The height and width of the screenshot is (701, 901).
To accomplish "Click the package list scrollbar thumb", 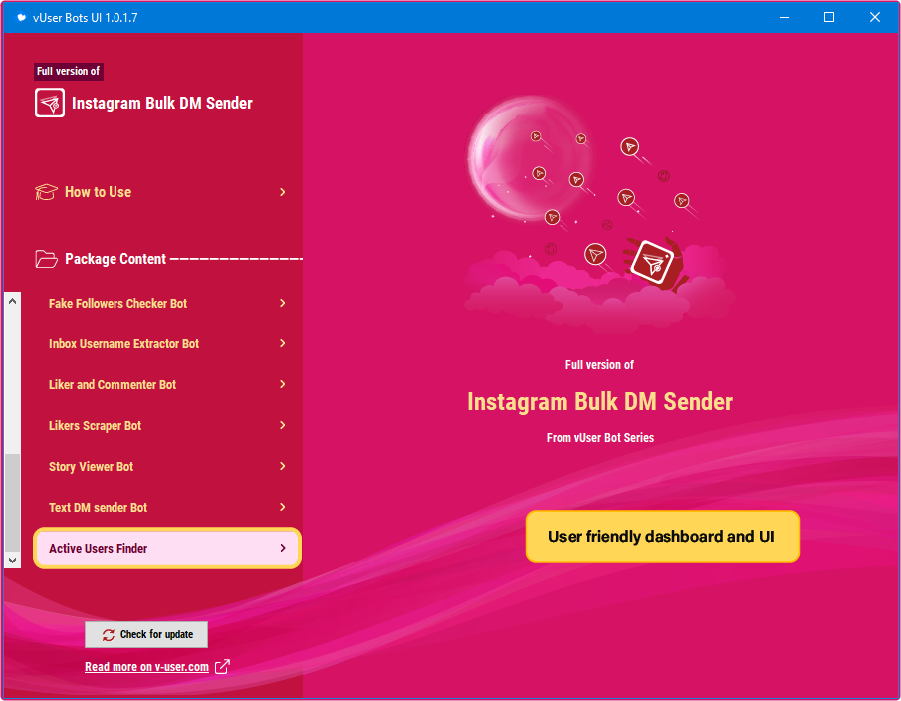I will [13, 502].
